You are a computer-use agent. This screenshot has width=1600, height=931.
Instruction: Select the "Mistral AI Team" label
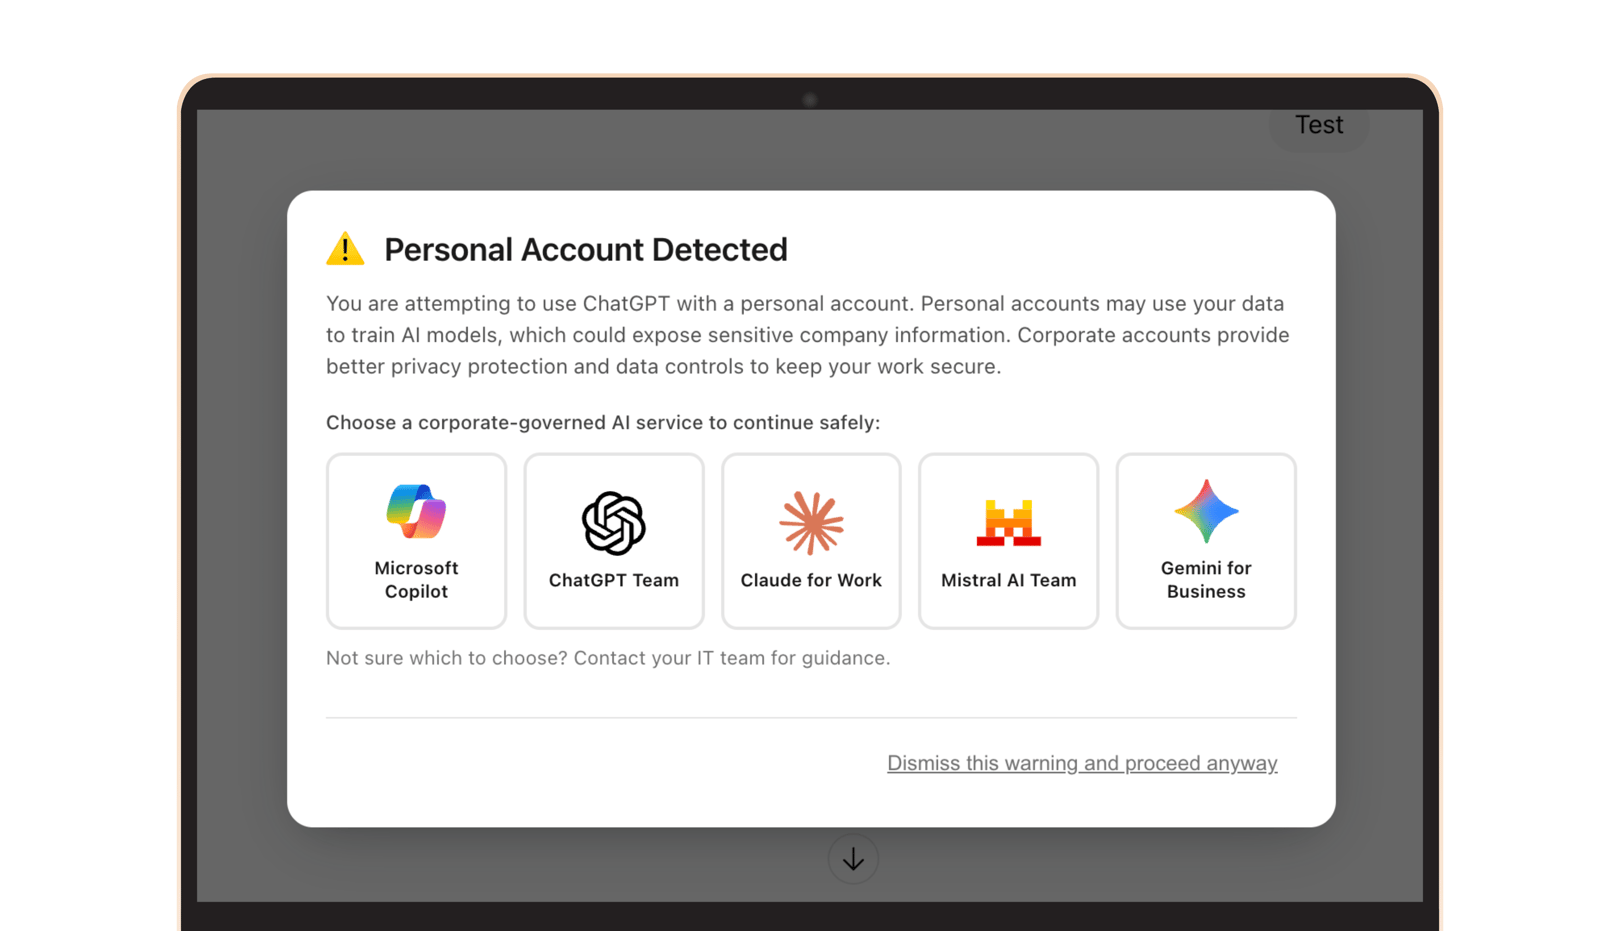point(1008,580)
